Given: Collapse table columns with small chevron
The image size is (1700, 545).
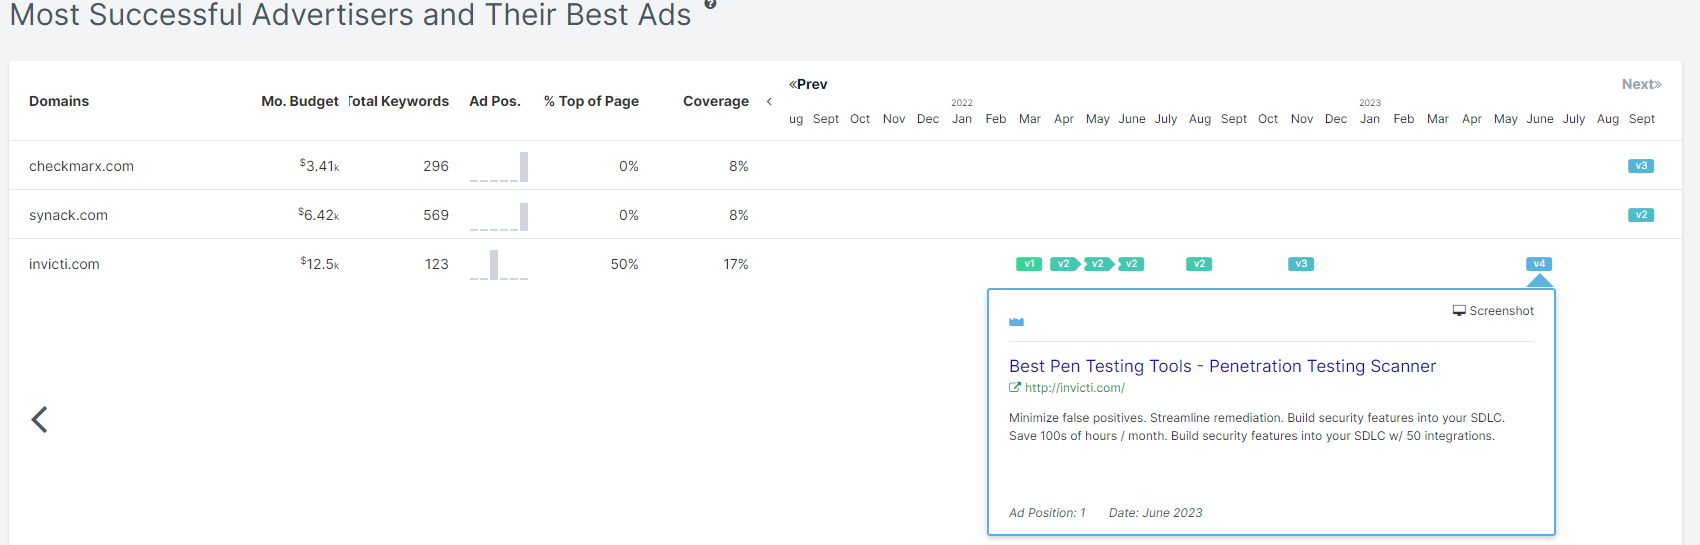Looking at the screenshot, I should point(769,101).
